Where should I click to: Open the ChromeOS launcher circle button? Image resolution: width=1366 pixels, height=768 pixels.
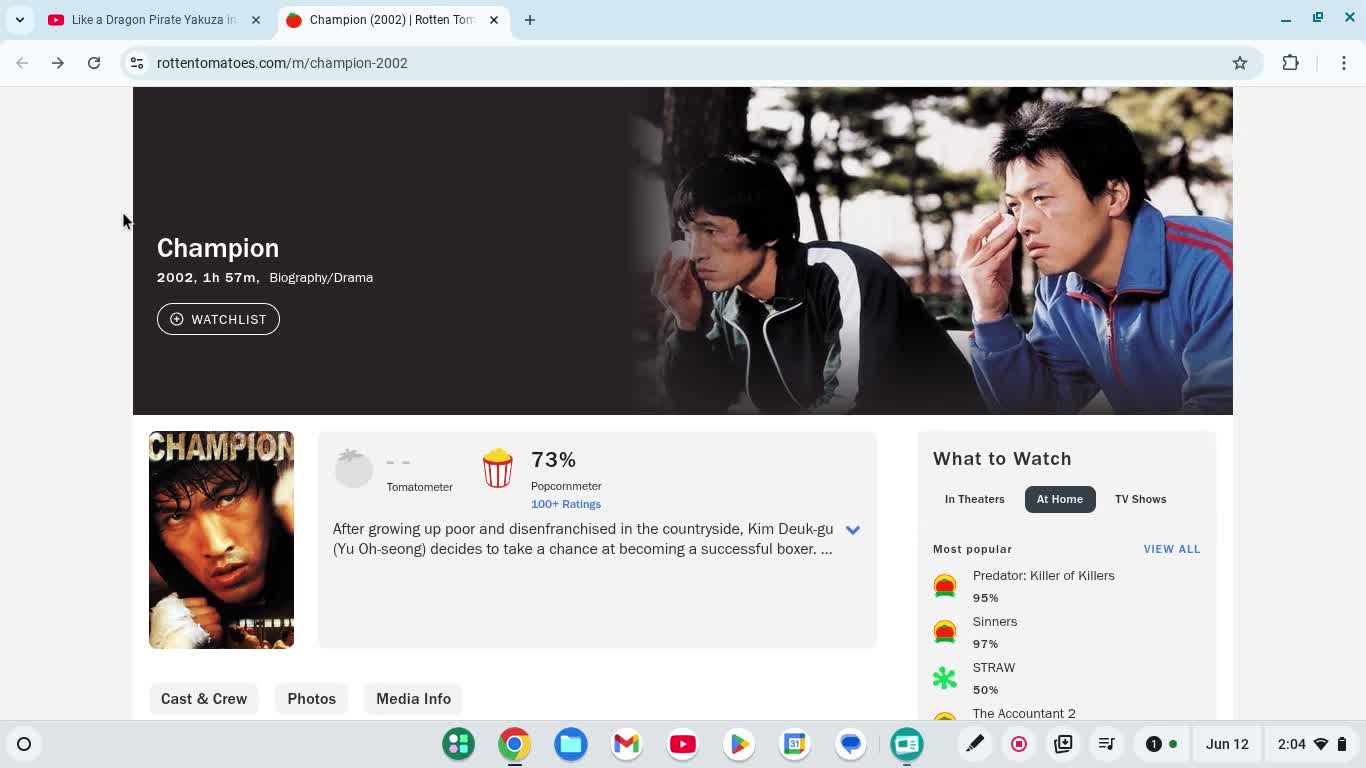[x=24, y=744]
